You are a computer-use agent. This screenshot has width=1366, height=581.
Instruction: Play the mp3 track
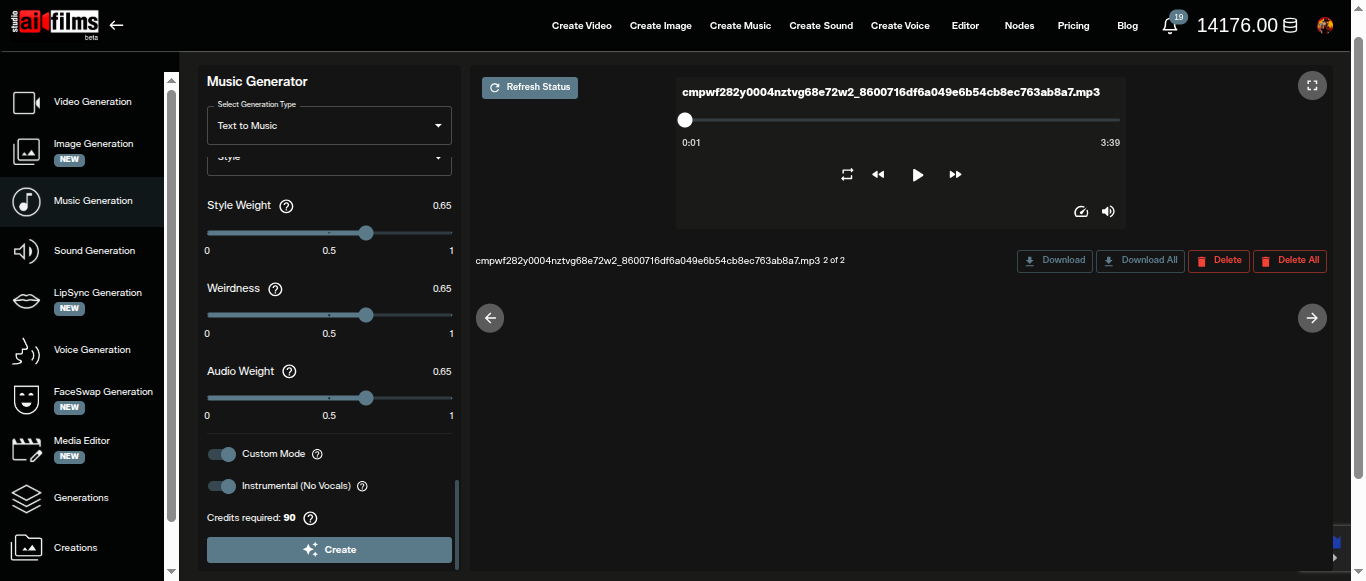click(917, 175)
